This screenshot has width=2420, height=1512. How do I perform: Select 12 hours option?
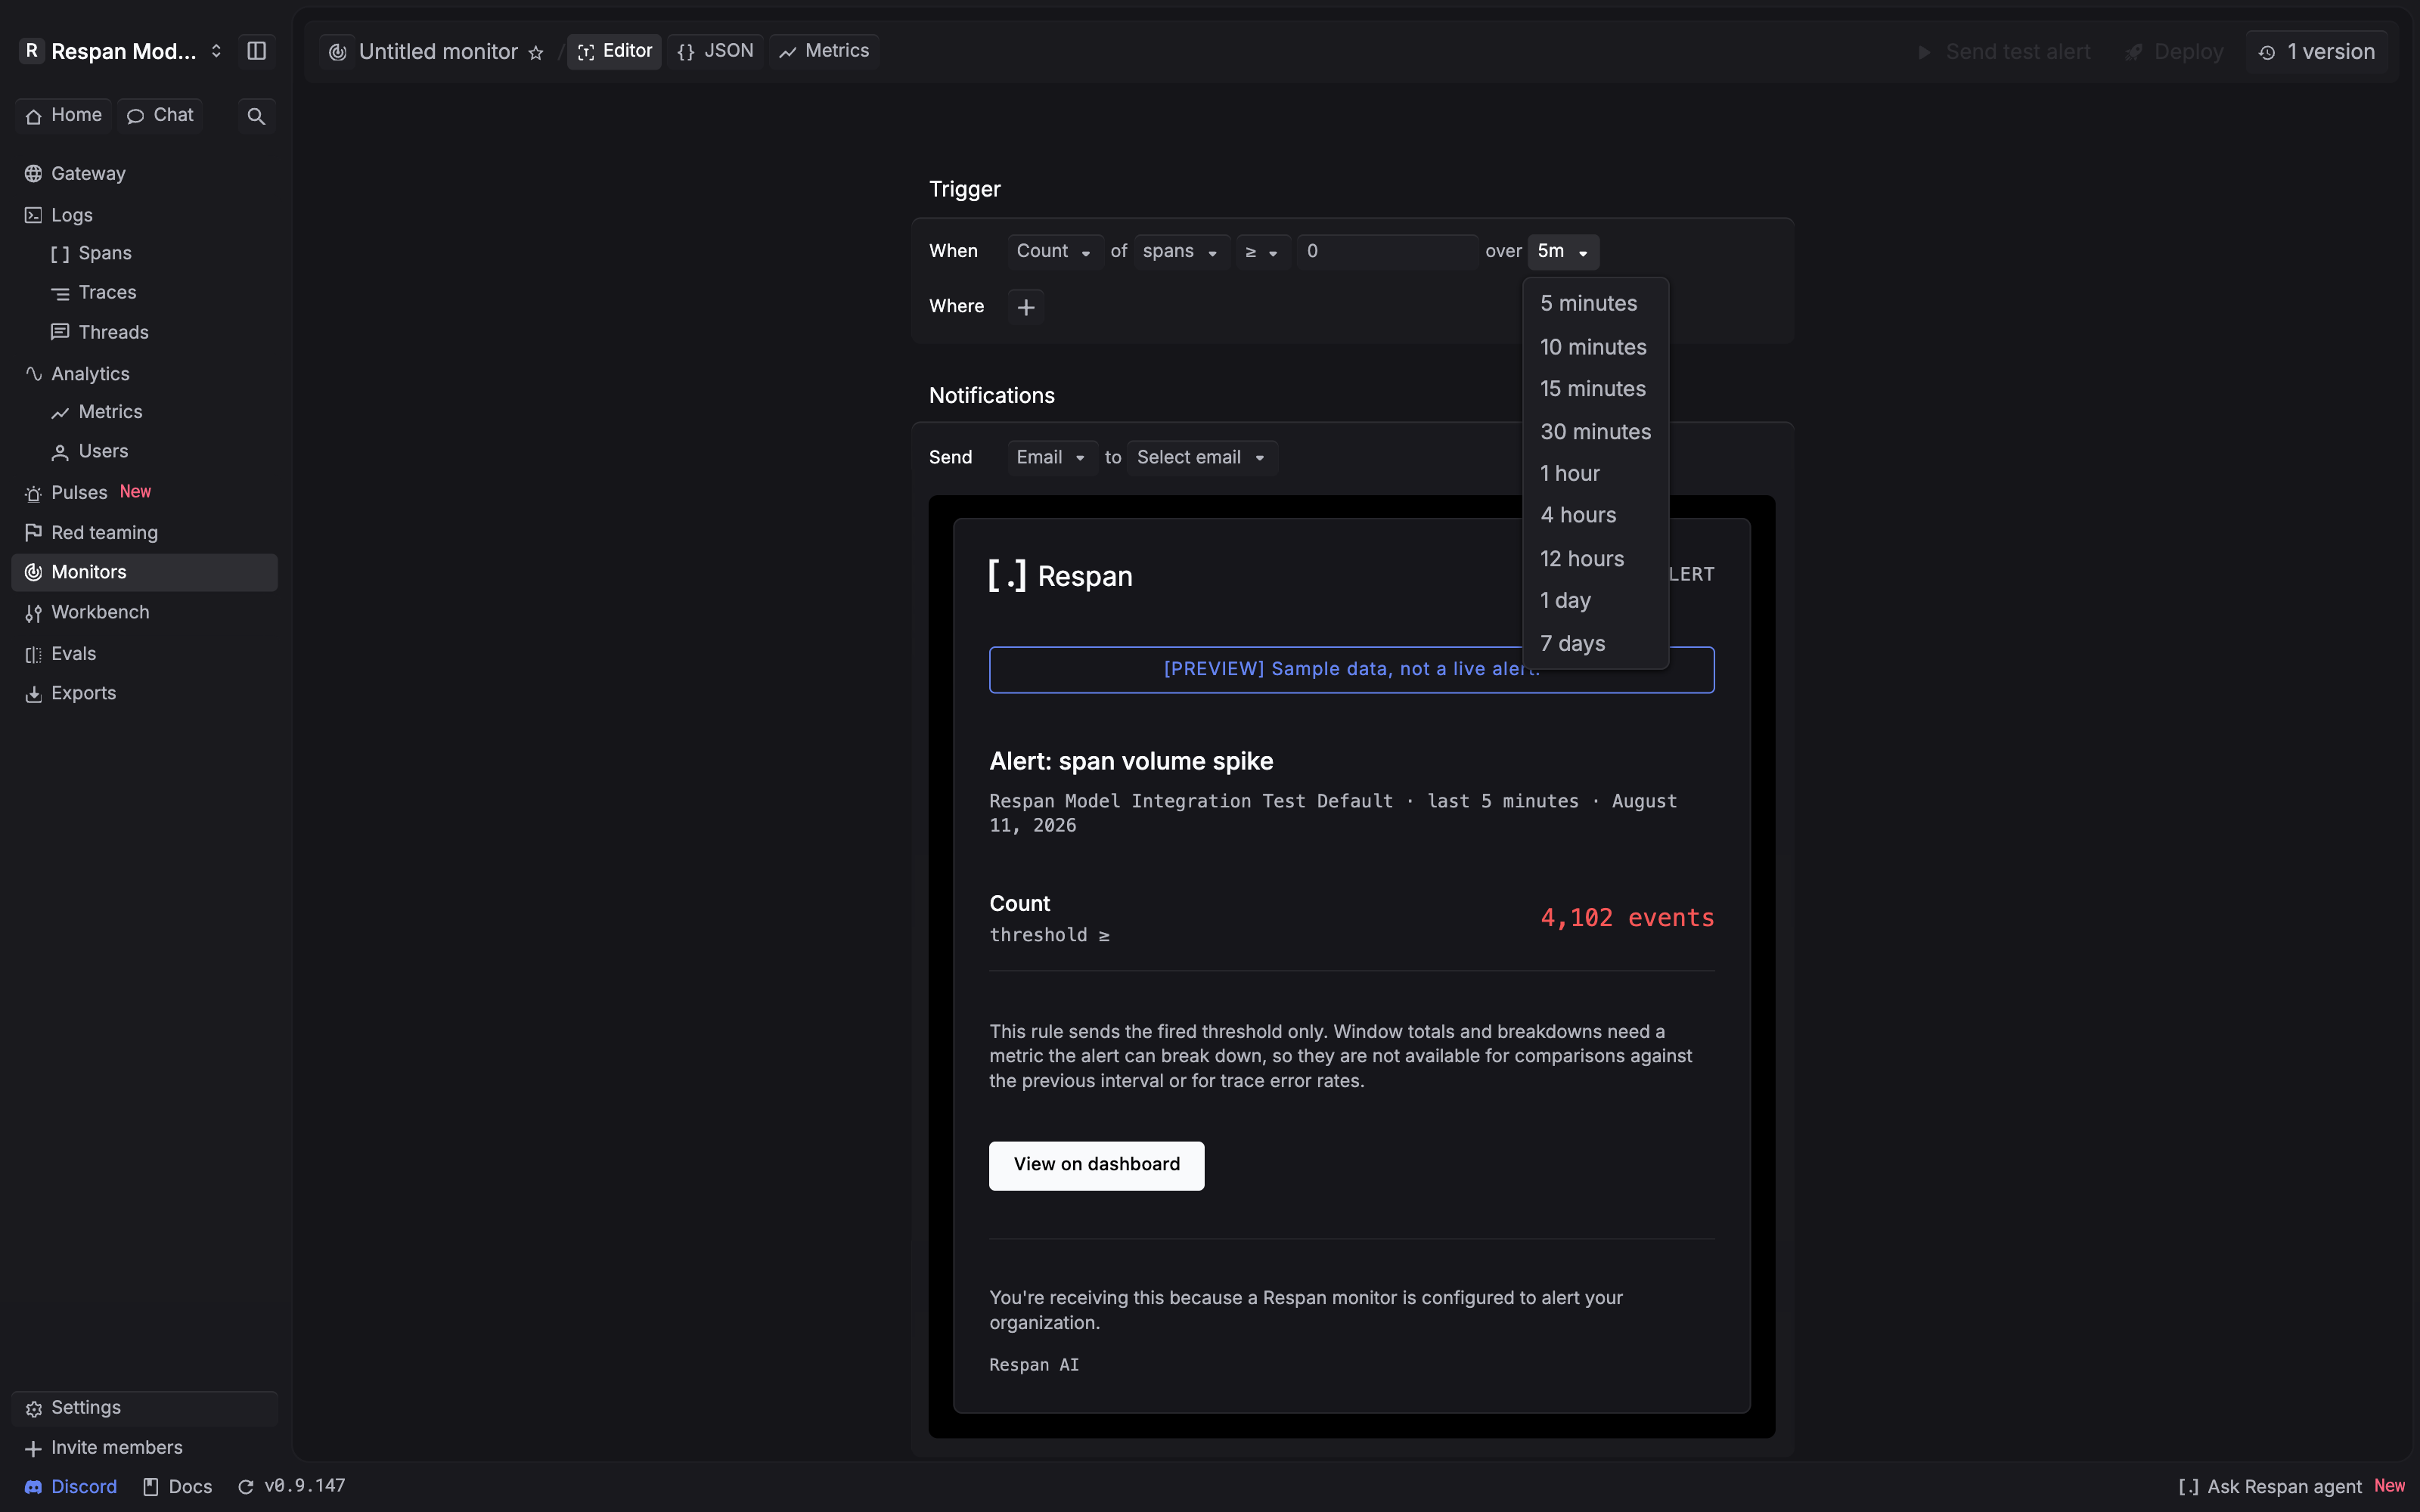(x=1595, y=560)
